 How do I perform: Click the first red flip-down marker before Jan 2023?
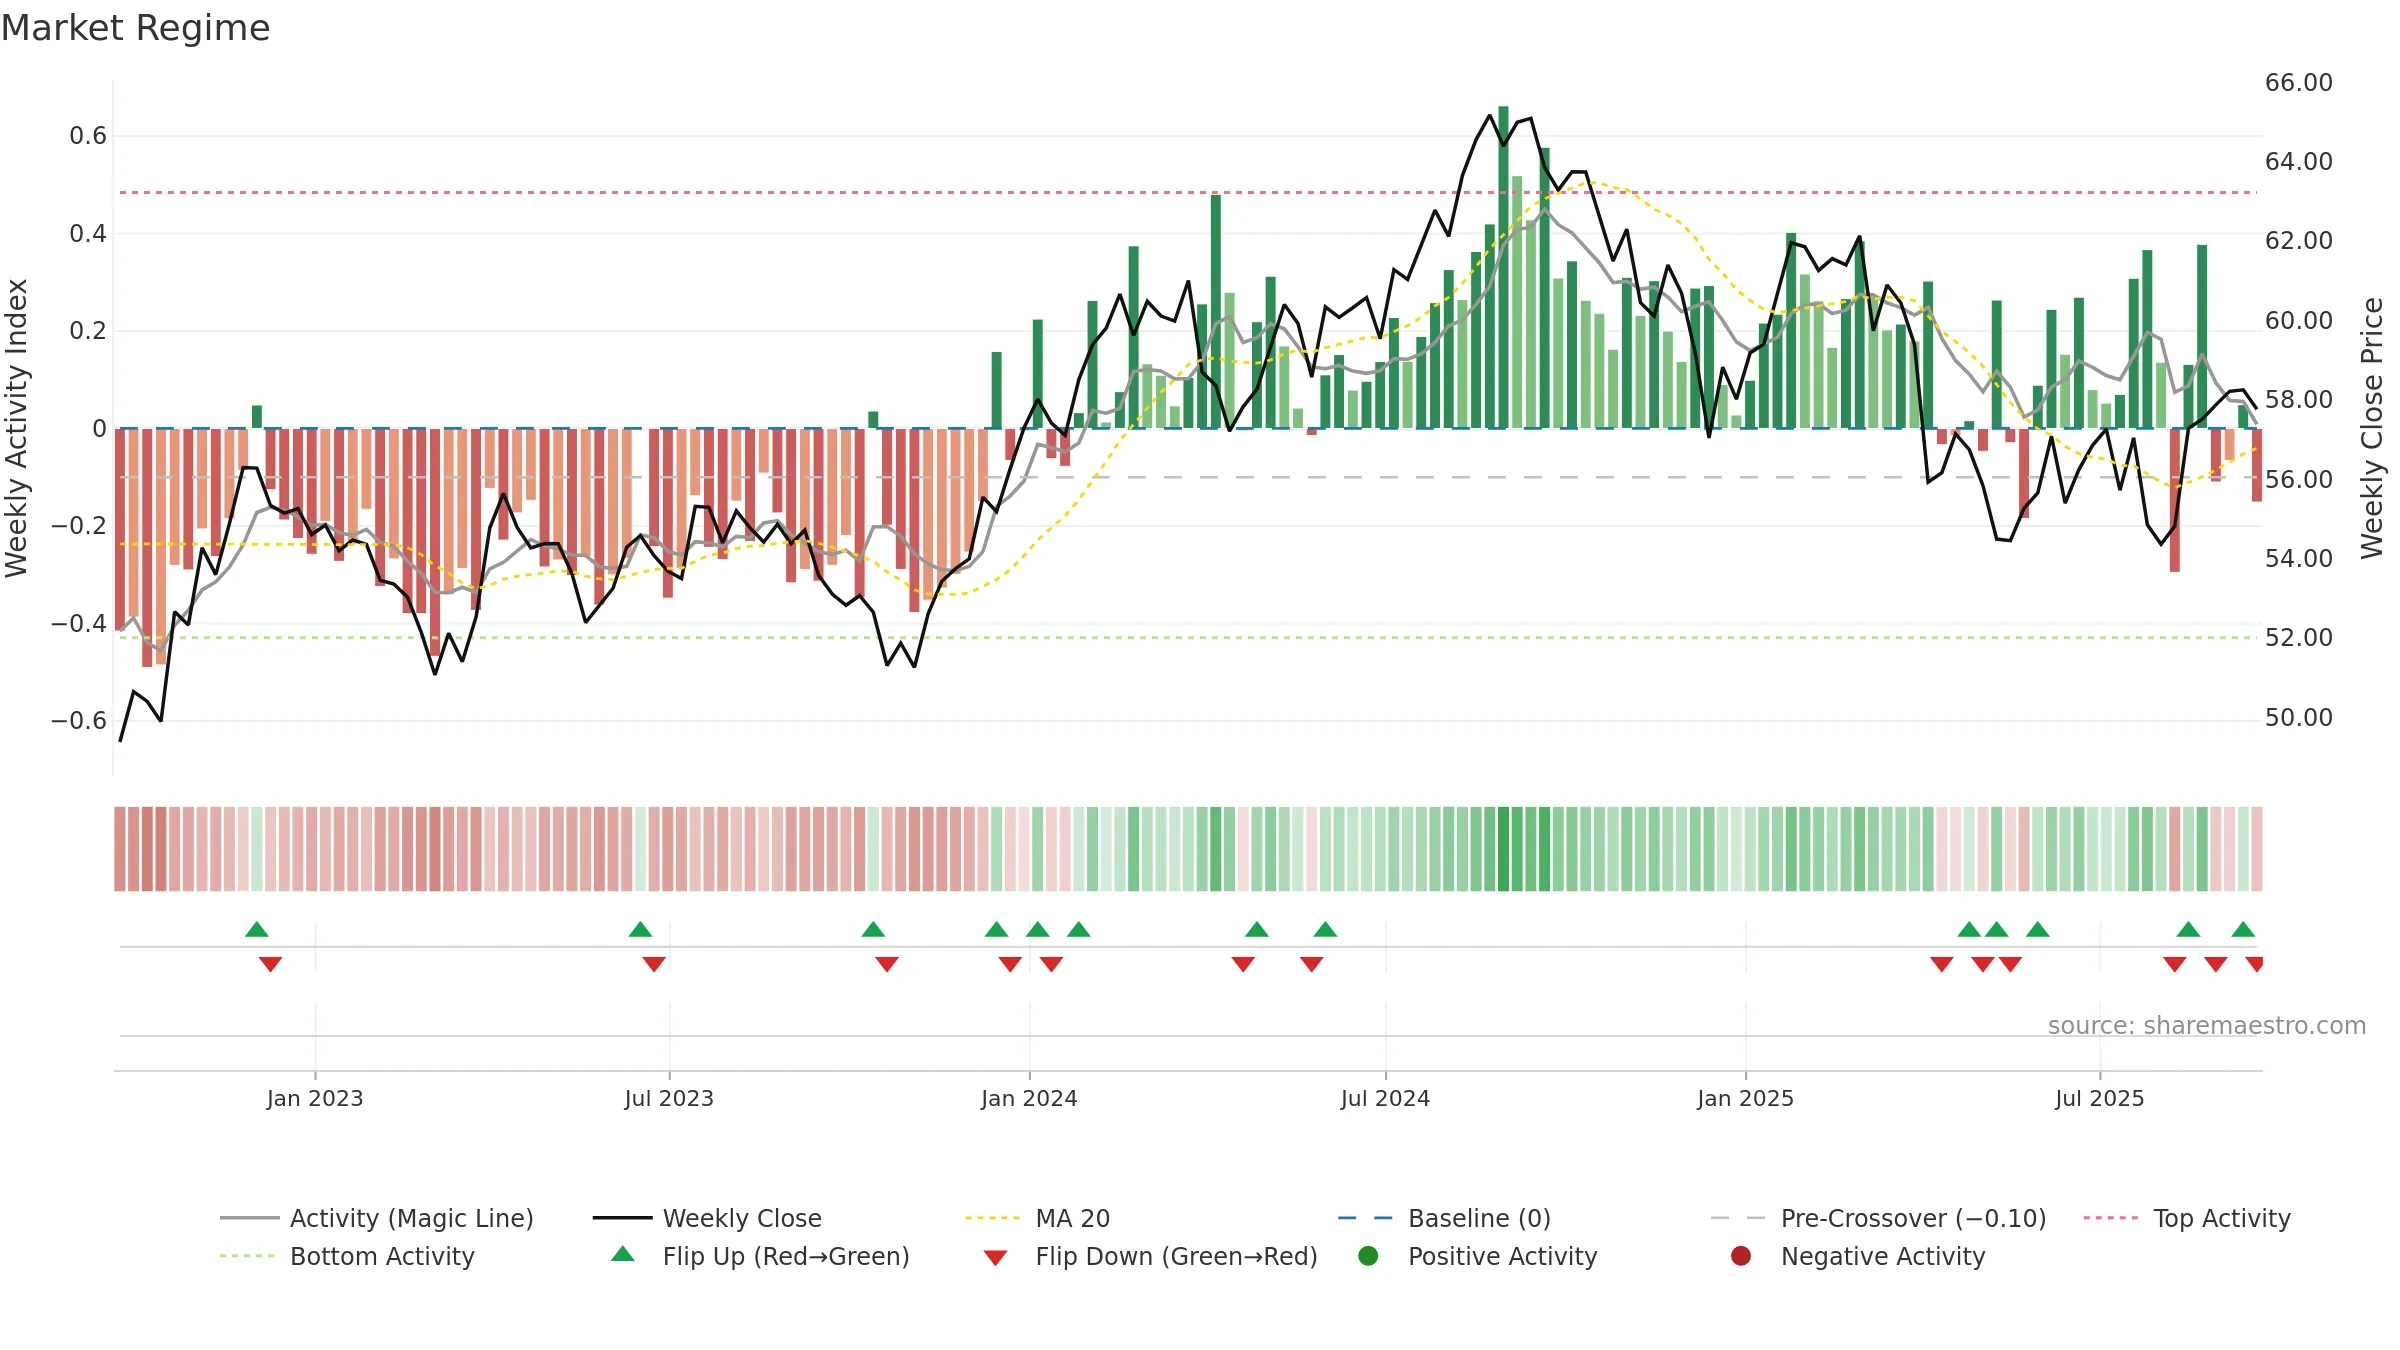pos(270,964)
